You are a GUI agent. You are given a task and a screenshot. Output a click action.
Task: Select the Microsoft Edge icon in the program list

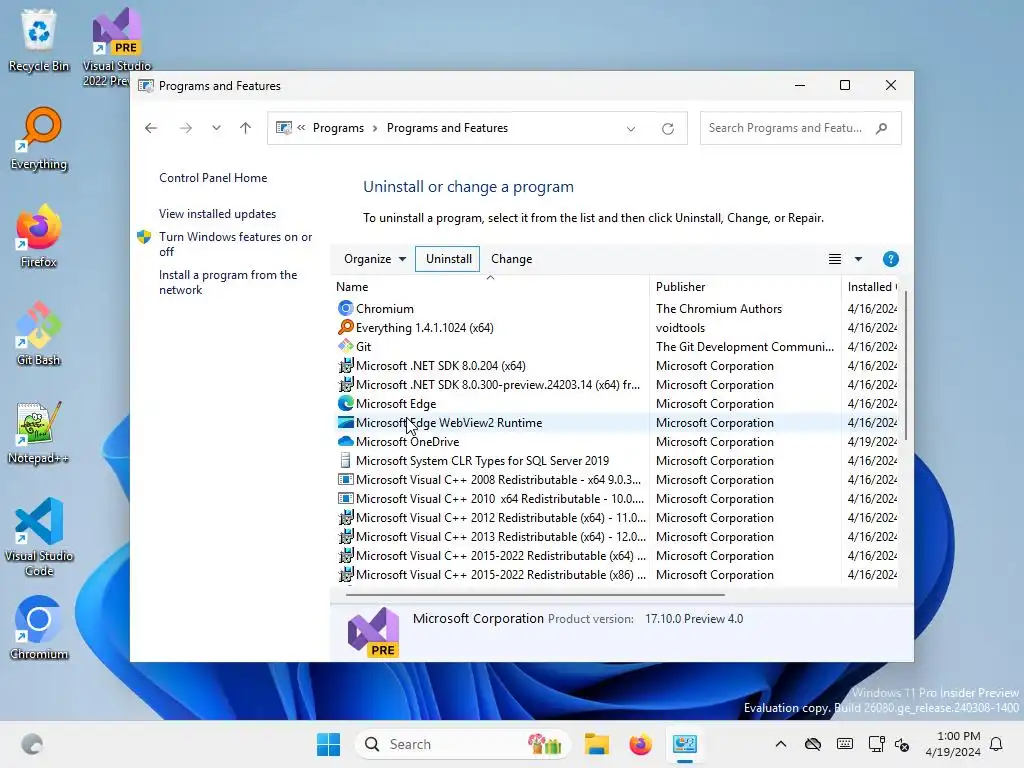coord(345,404)
